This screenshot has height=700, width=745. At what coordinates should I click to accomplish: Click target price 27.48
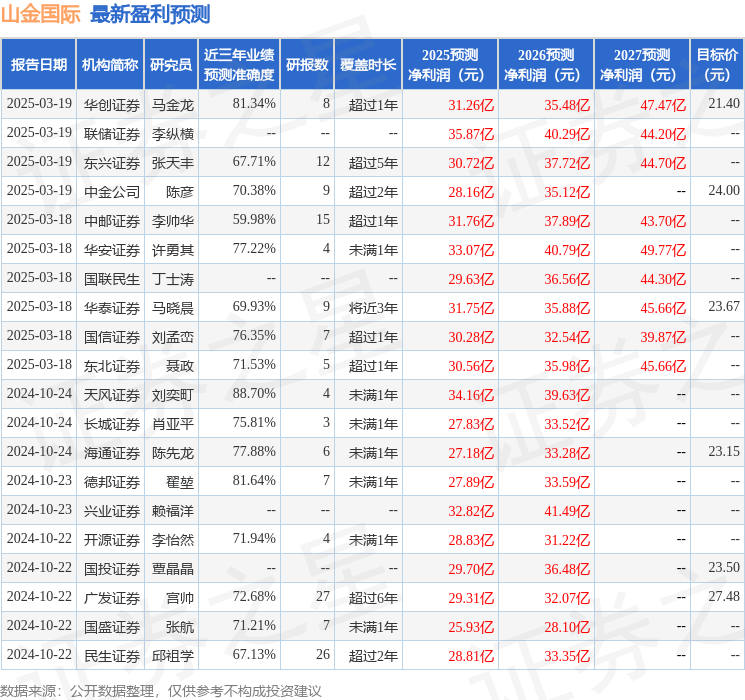(x=724, y=596)
